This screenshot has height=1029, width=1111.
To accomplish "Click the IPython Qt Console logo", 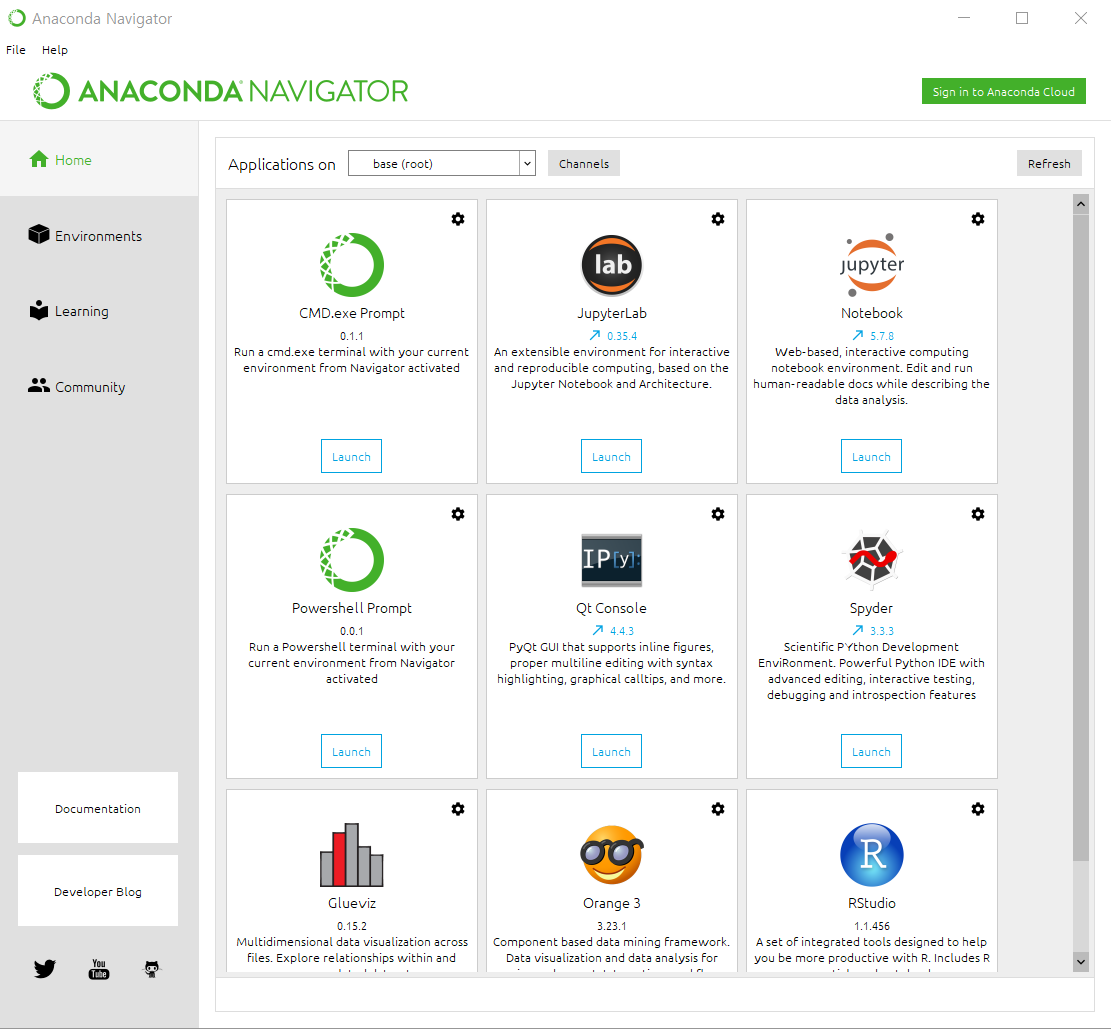I will (x=611, y=560).
